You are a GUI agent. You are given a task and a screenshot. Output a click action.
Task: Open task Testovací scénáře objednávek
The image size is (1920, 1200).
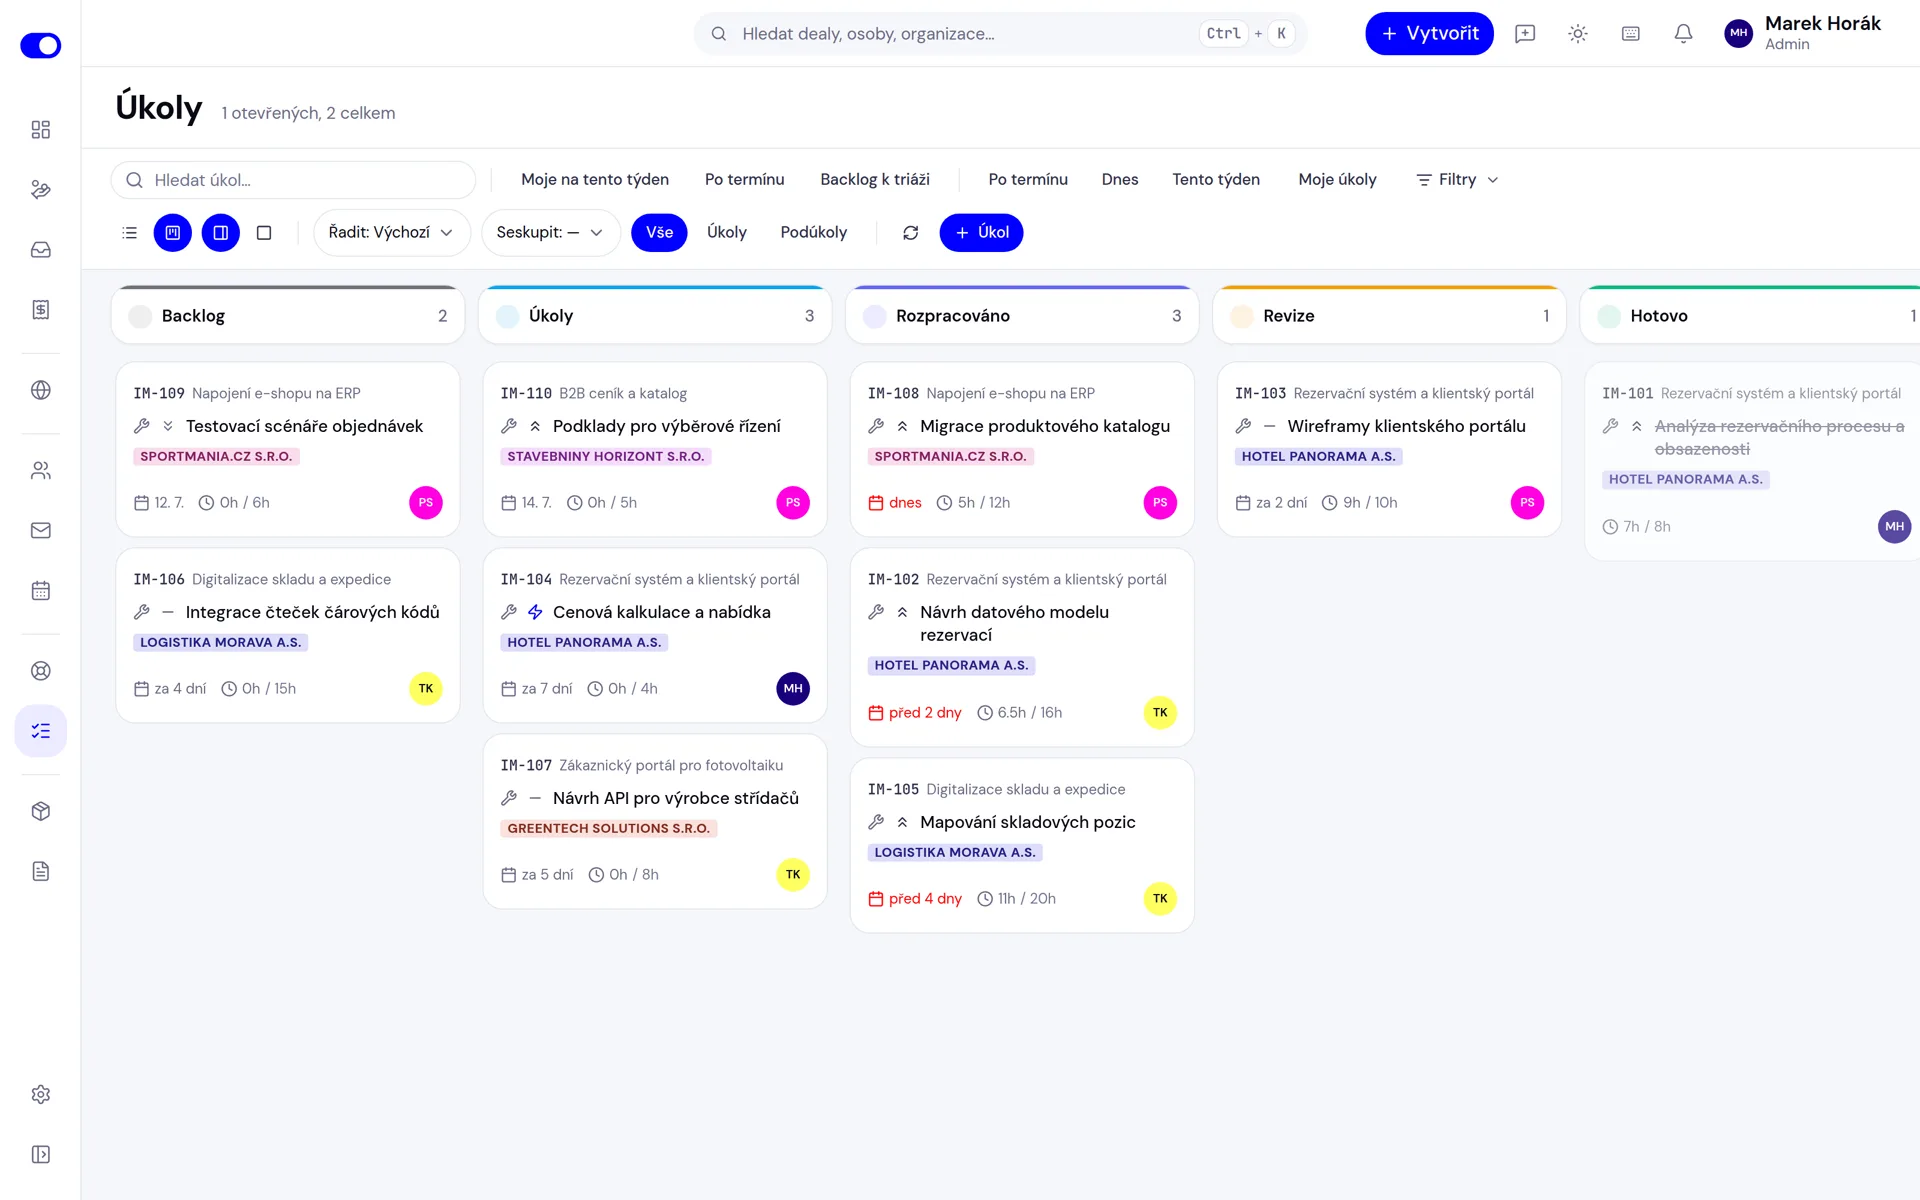(304, 426)
